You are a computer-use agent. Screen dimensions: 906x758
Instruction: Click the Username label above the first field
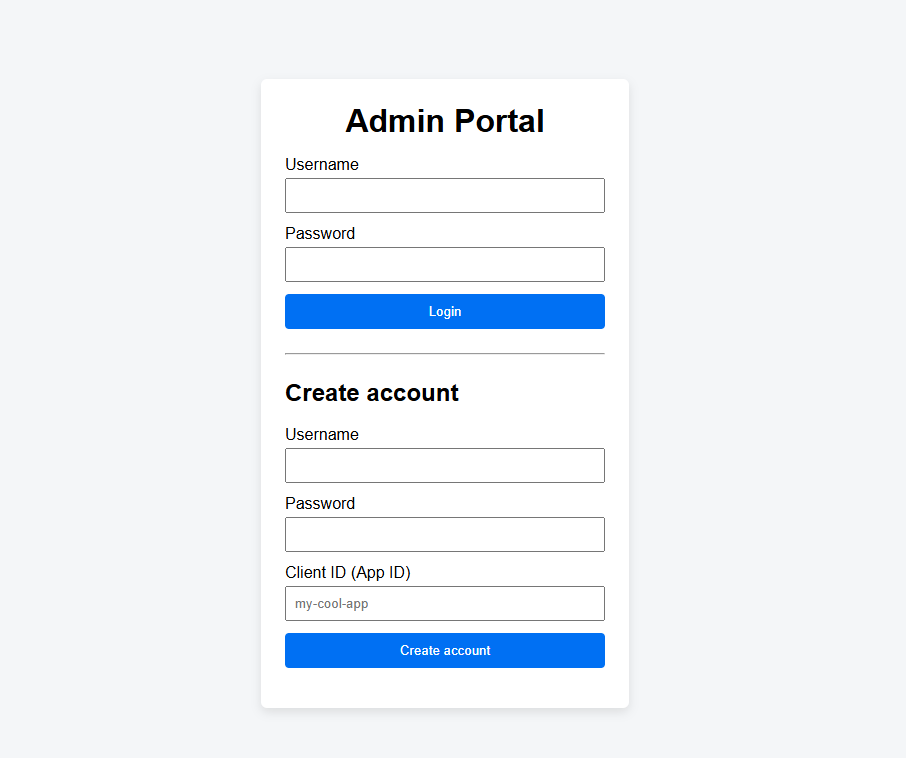[x=321, y=164]
